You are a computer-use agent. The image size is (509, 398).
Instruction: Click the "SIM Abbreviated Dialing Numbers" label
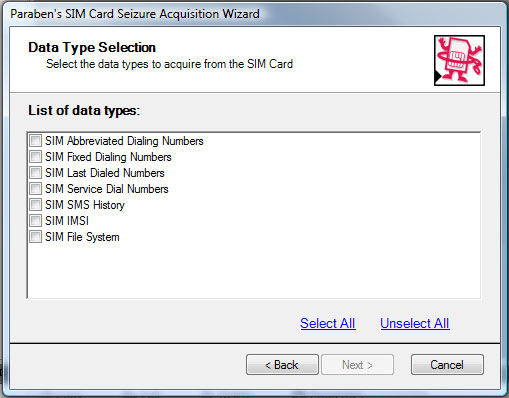pos(124,141)
